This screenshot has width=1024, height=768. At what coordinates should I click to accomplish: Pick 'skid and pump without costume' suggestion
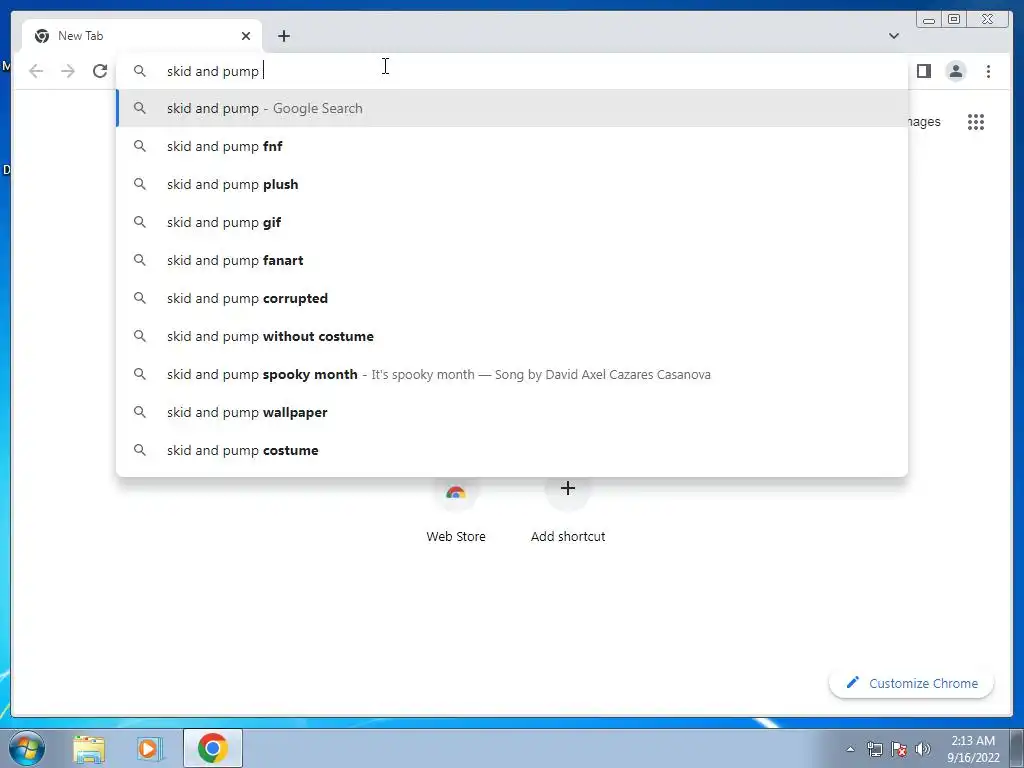click(512, 336)
